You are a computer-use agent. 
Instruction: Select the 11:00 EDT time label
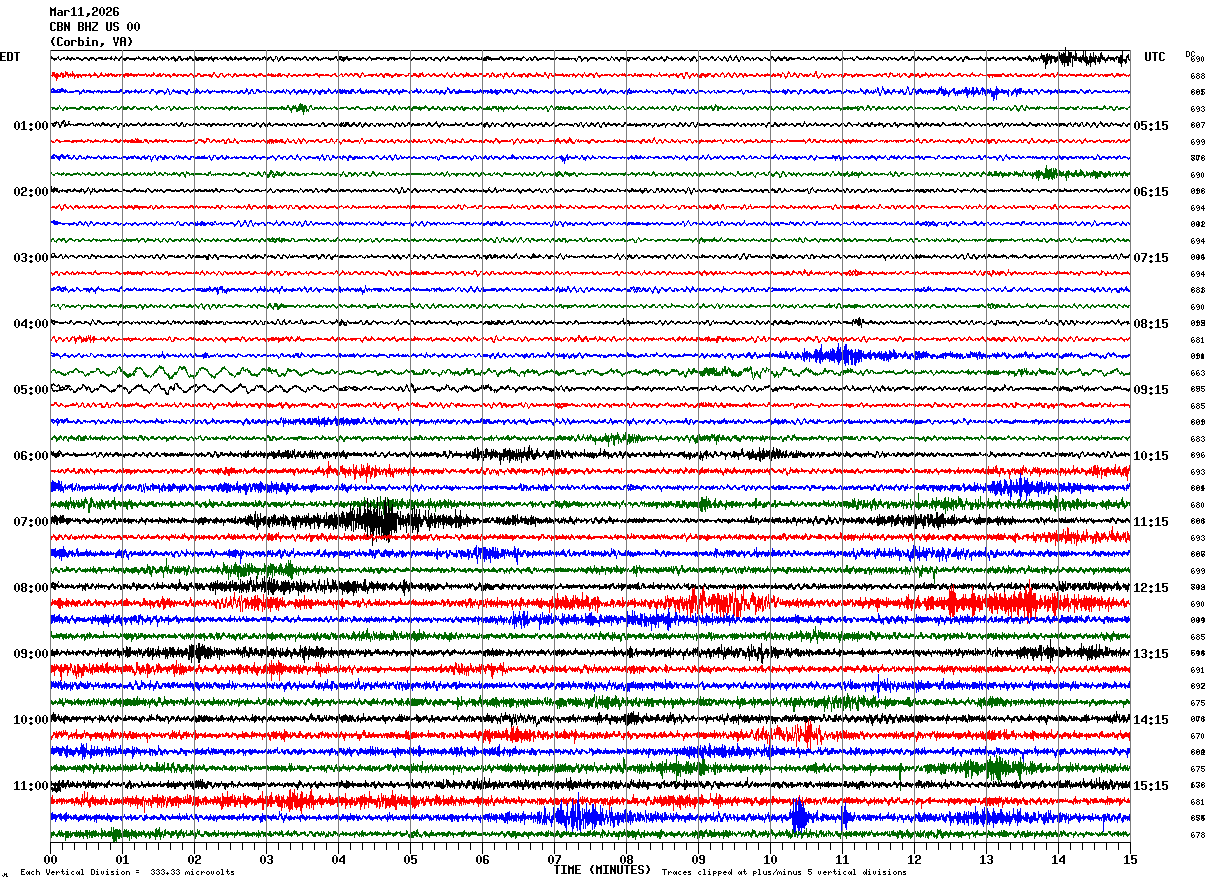[31, 786]
